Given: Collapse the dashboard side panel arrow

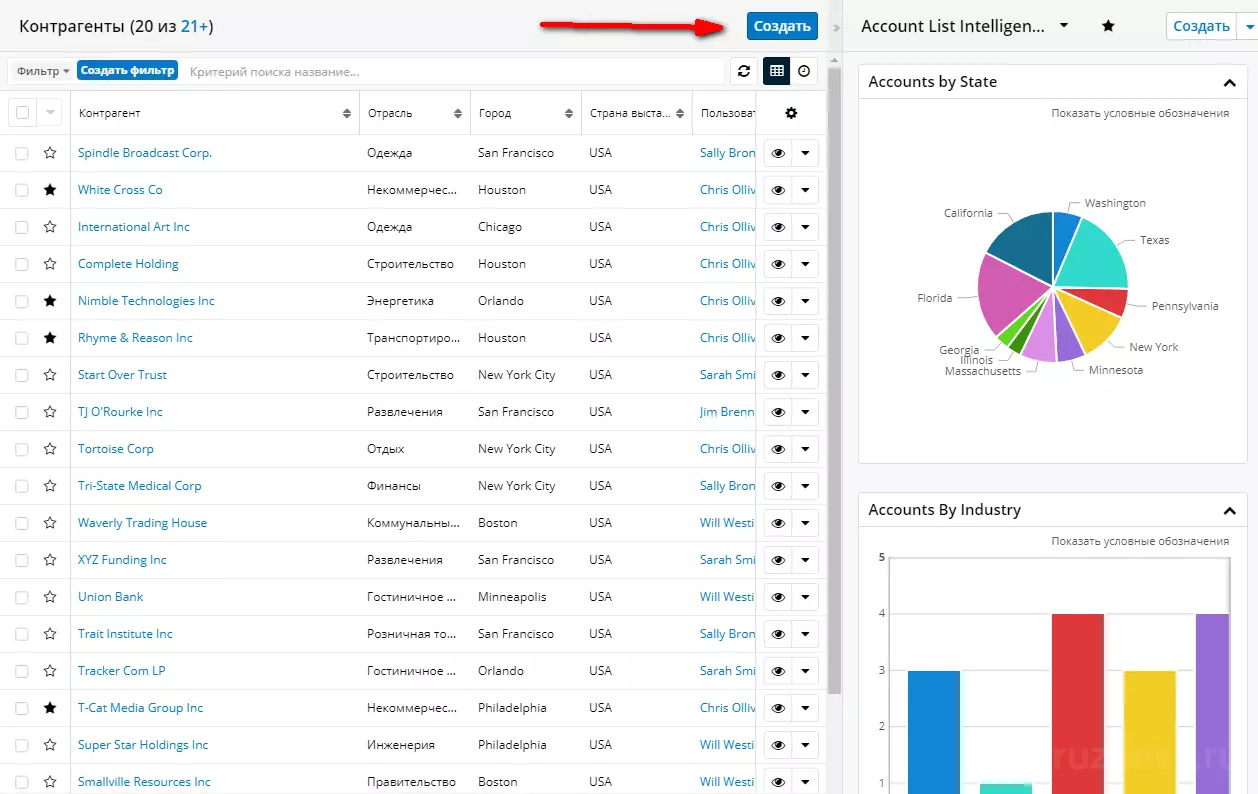Looking at the screenshot, I should 836,27.
